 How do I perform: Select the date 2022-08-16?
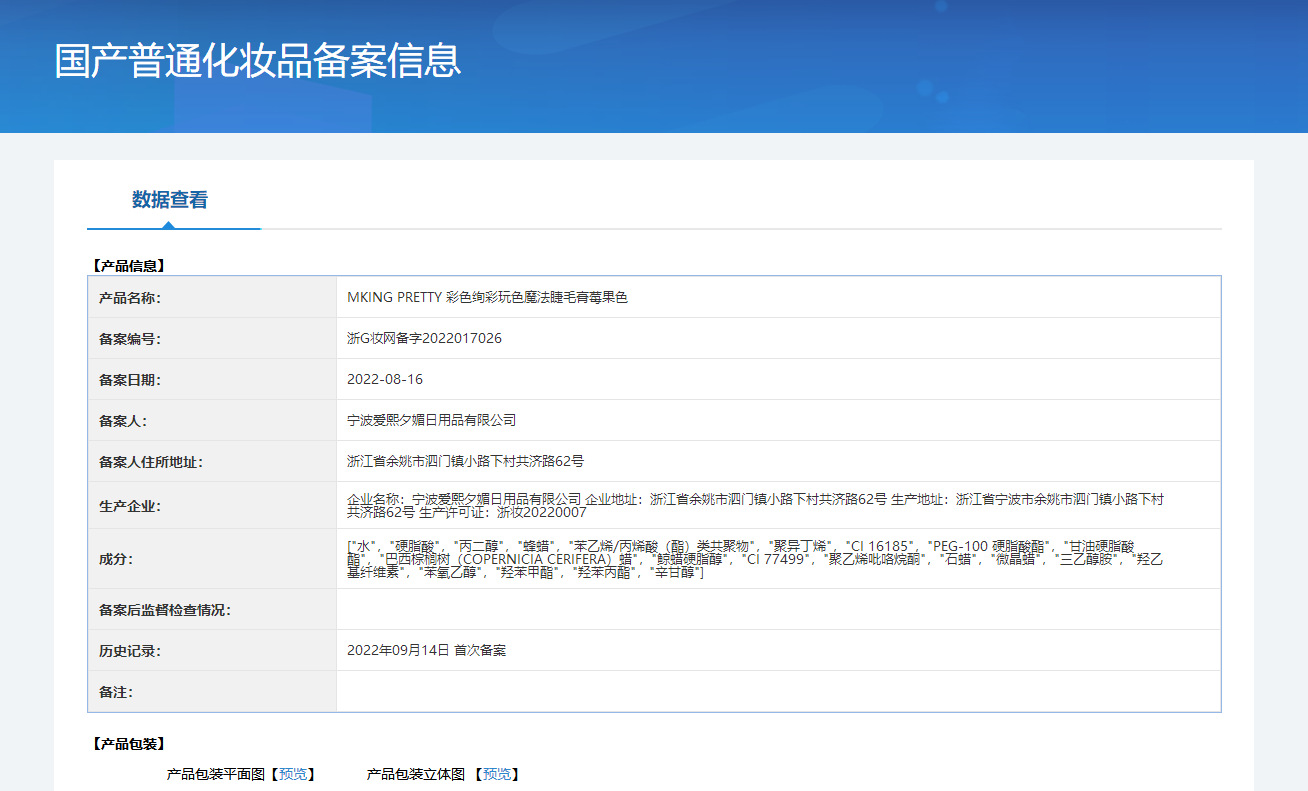click(x=385, y=379)
